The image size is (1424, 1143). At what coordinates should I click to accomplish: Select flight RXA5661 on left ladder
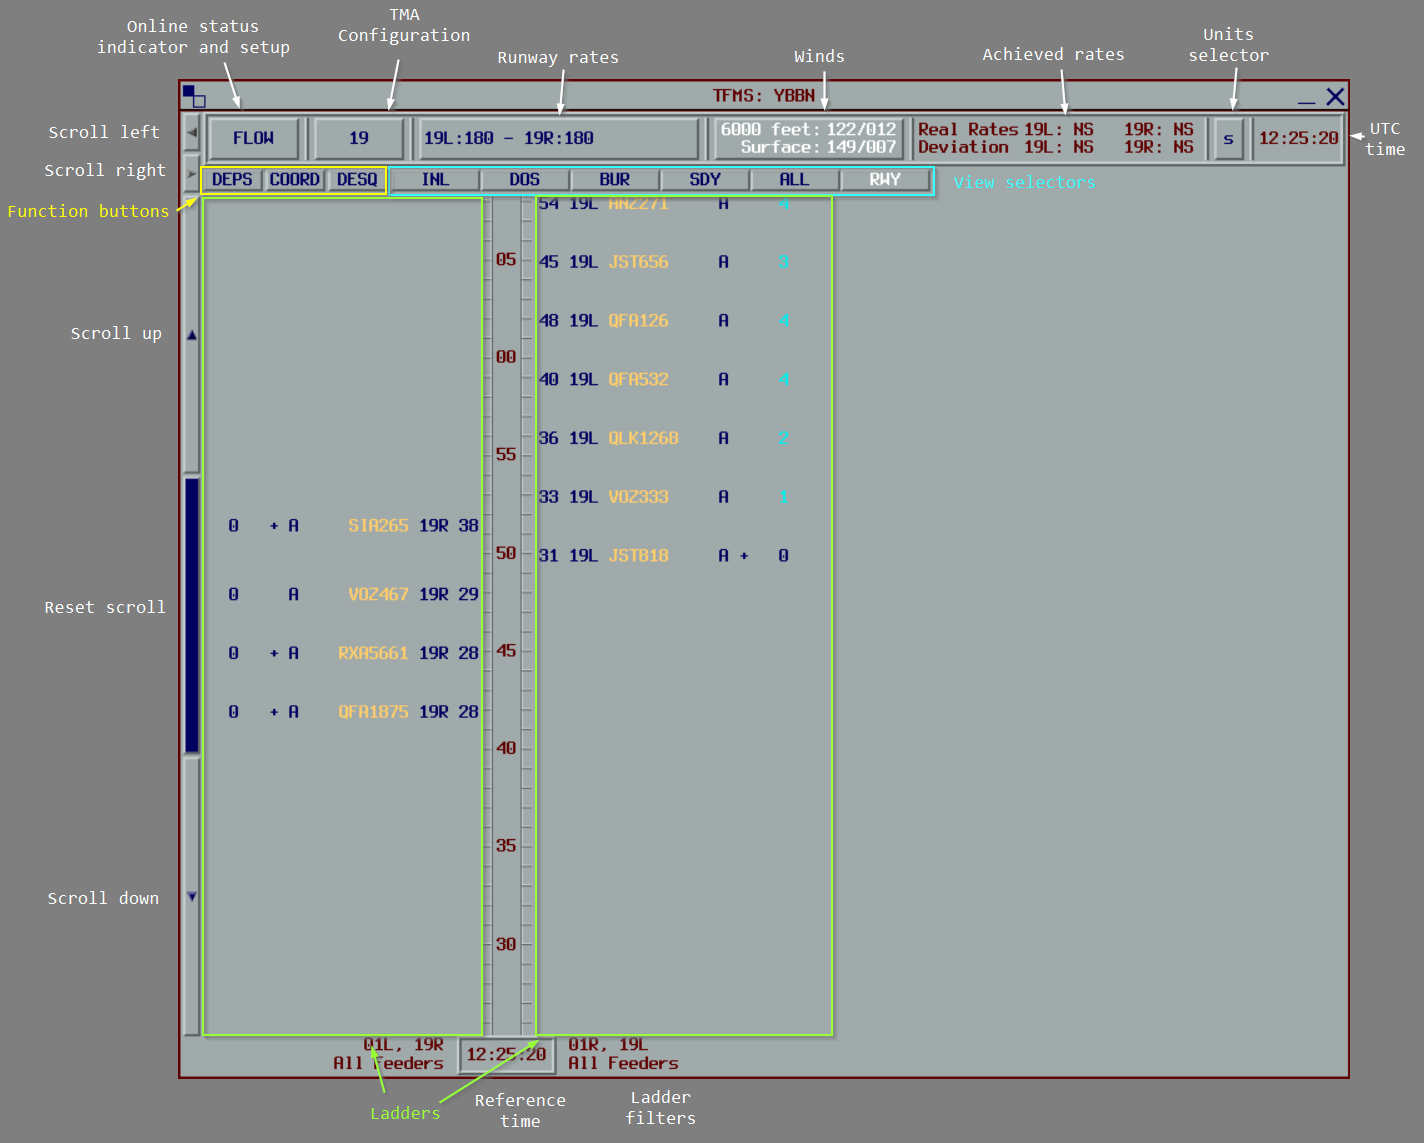[x=373, y=653]
